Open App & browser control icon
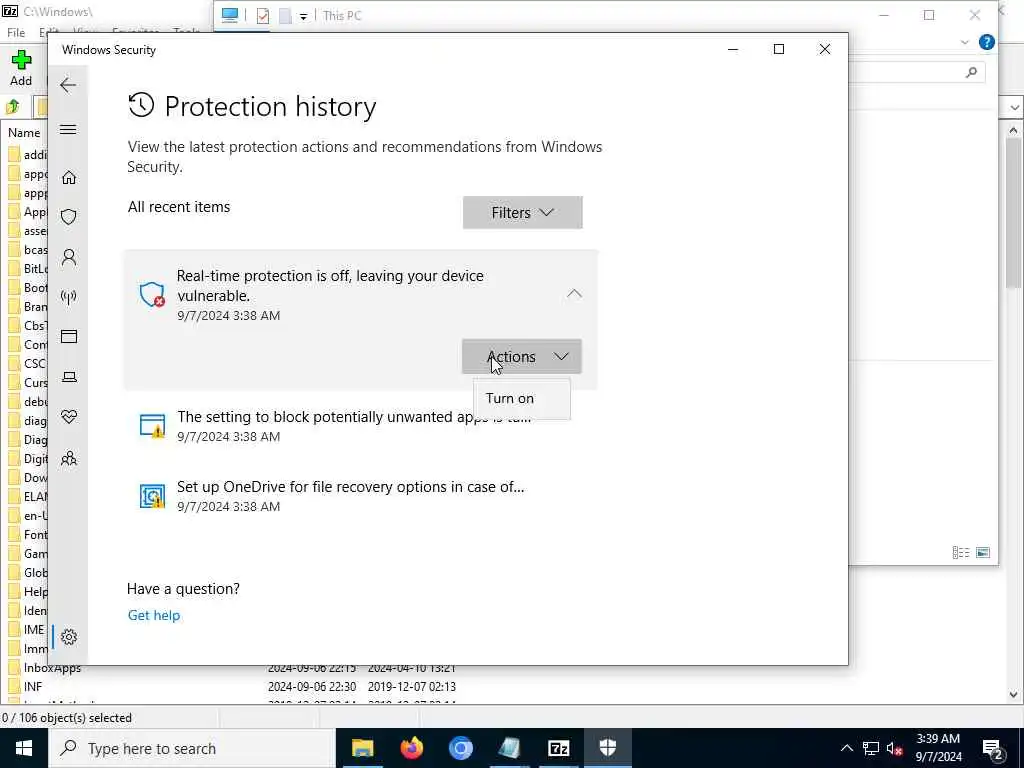1024x768 pixels. coord(69,336)
